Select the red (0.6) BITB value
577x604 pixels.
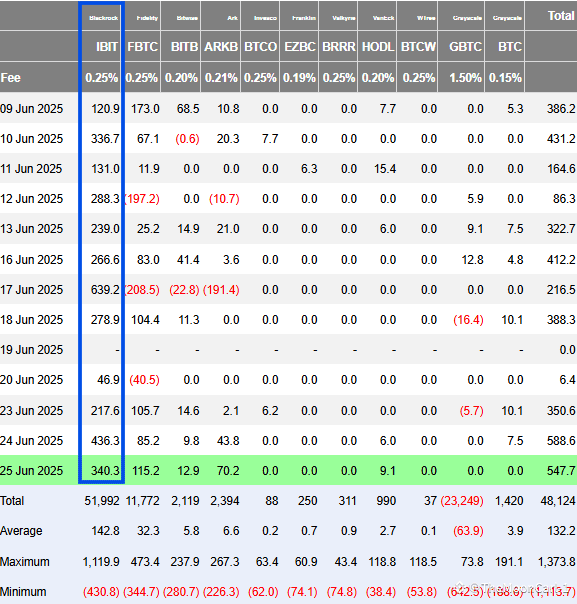click(187, 139)
